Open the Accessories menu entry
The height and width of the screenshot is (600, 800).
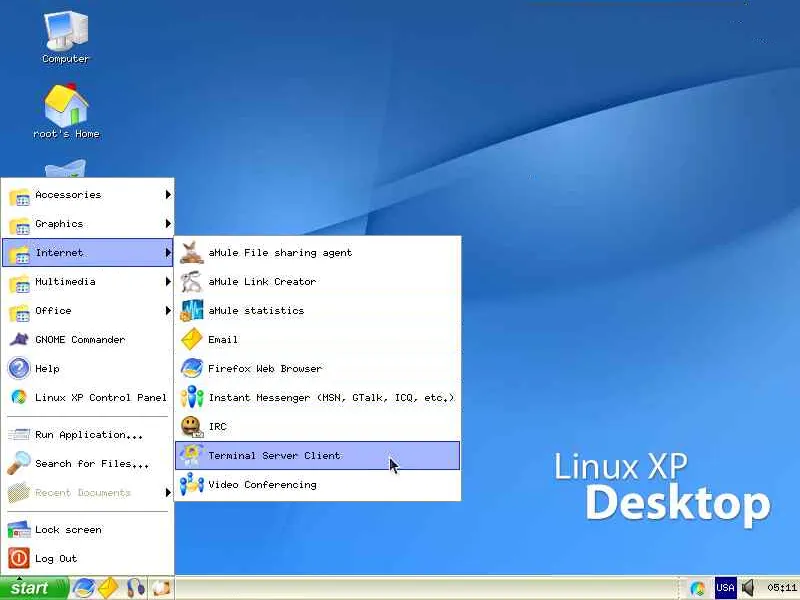pyautogui.click(x=88, y=195)
